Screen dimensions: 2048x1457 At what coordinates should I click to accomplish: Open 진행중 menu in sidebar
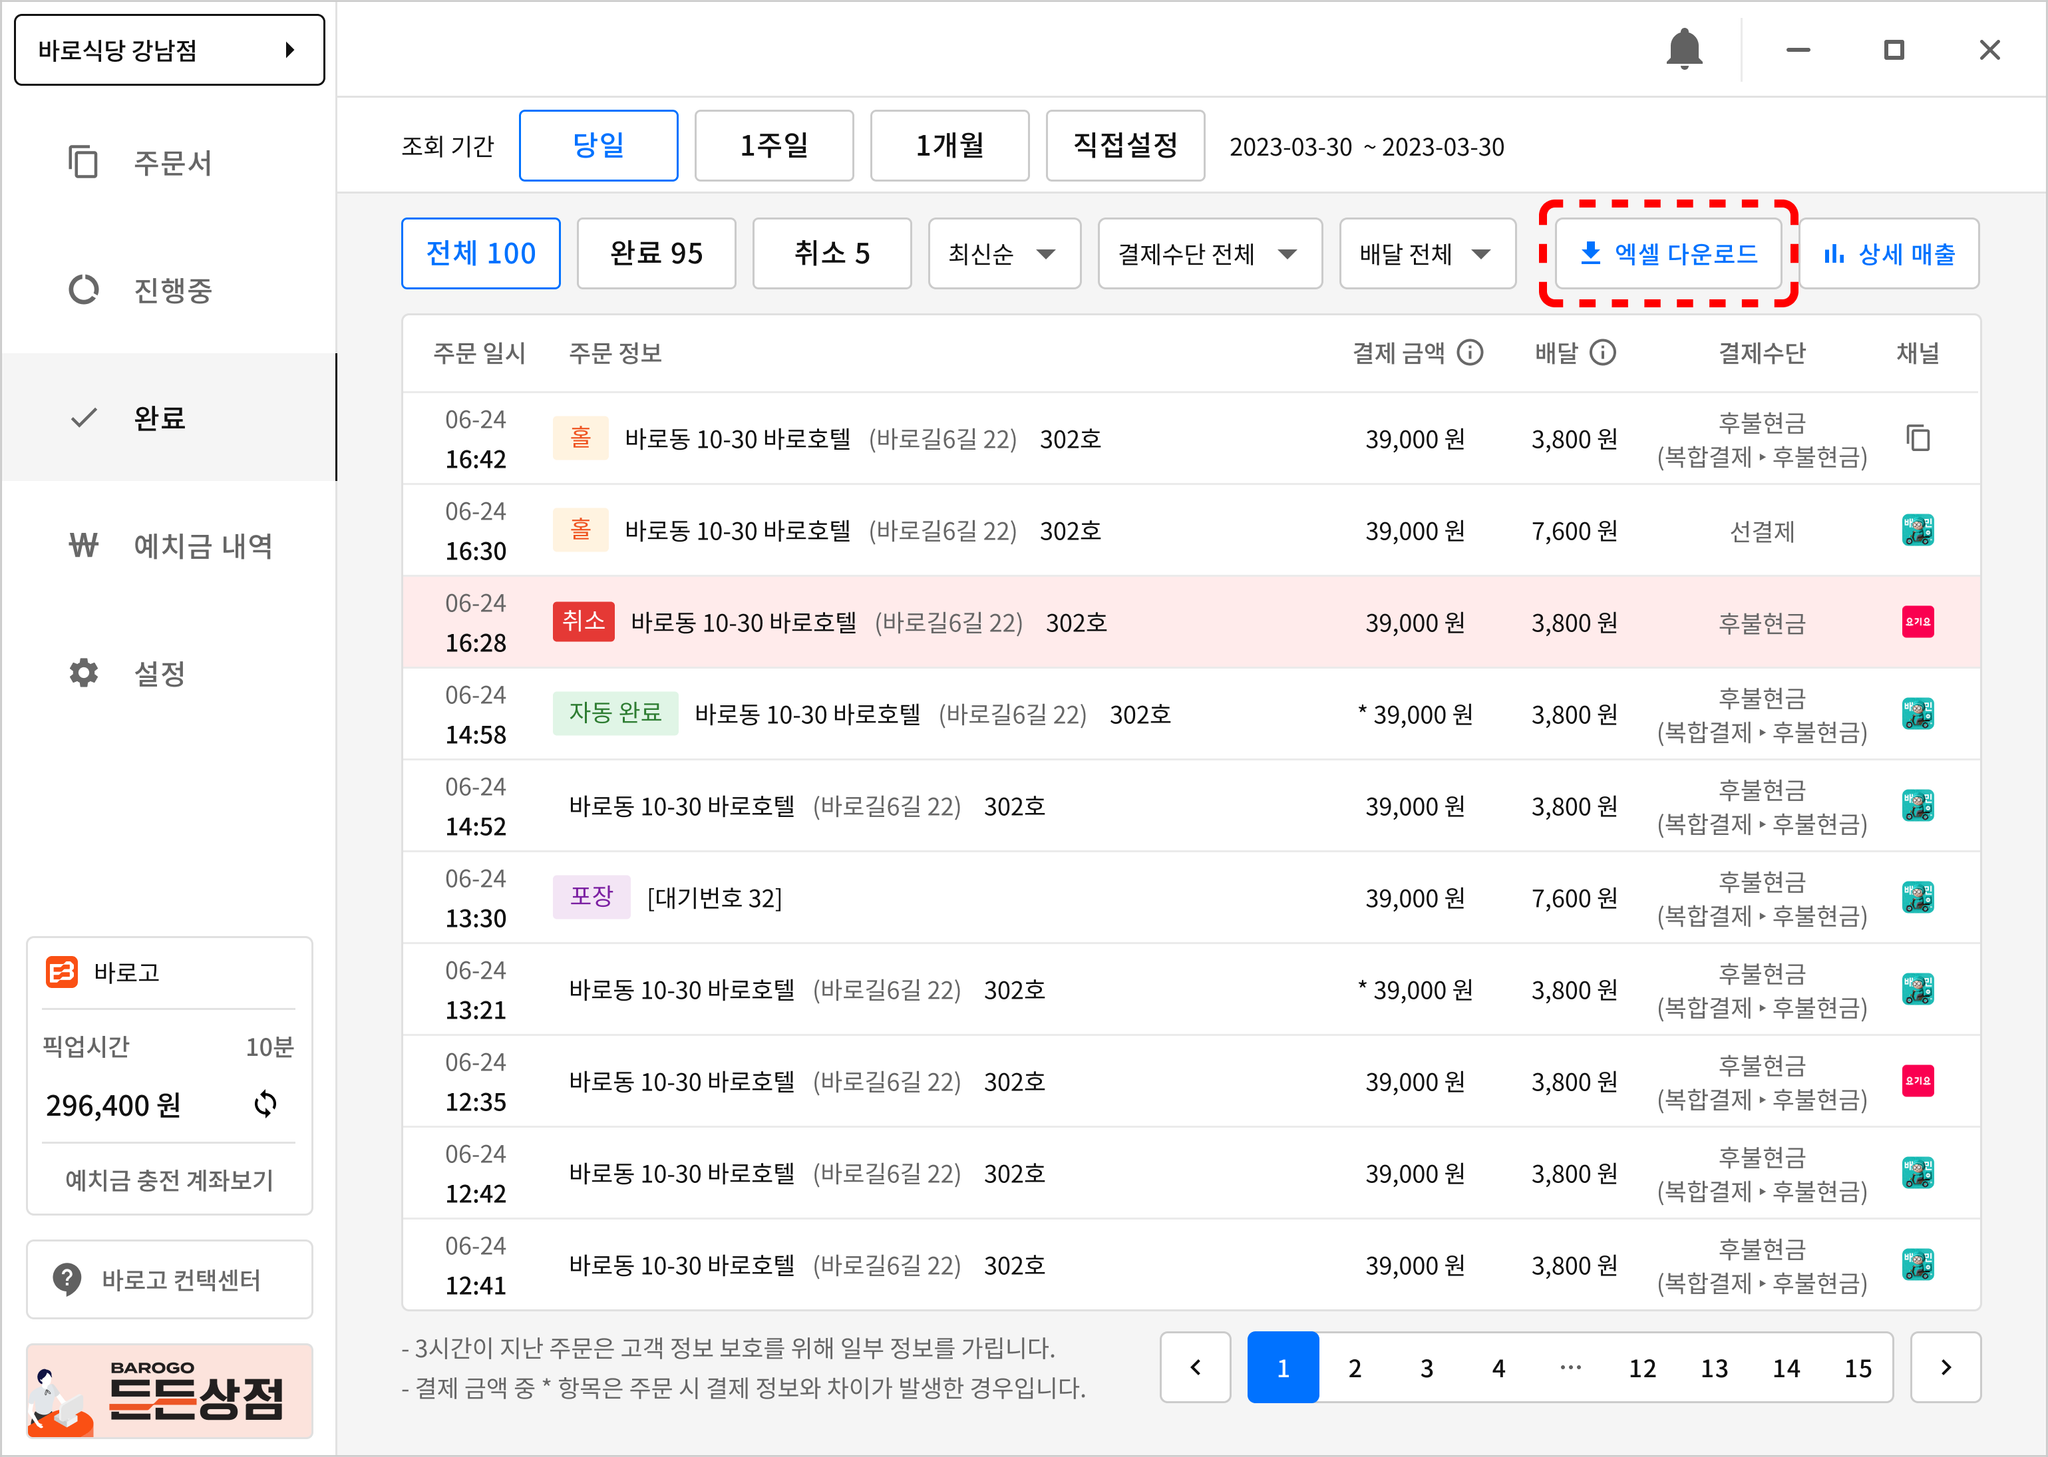coord(168,290)
